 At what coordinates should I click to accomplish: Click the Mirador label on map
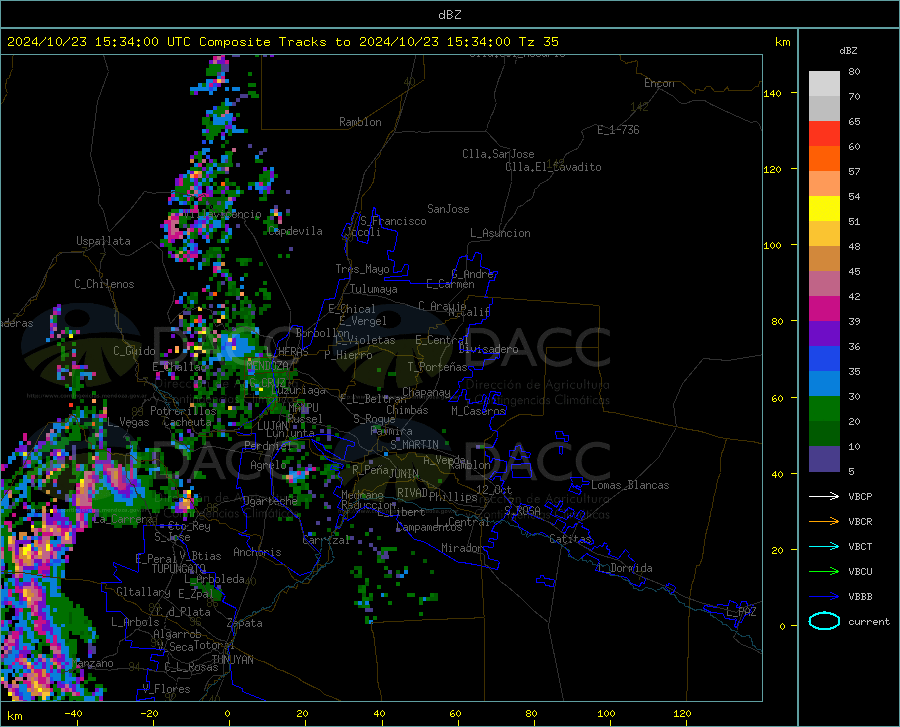tap(461, 548)
